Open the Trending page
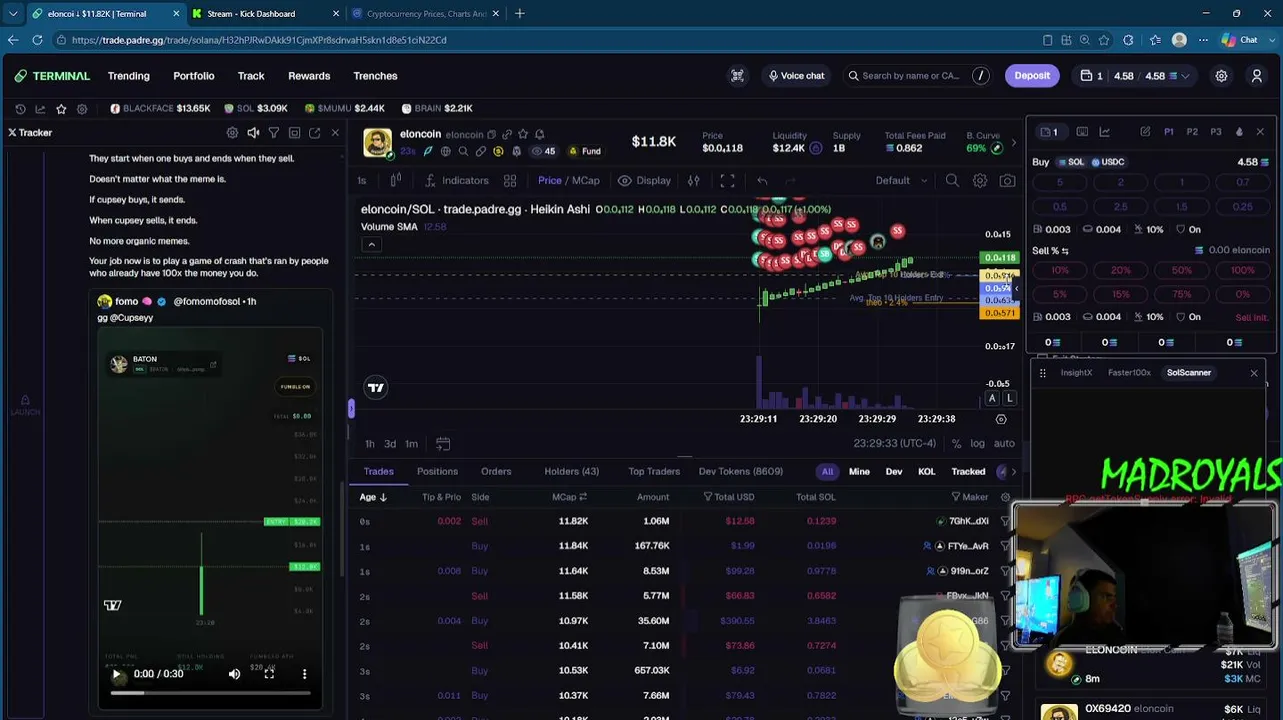Image resolution: width=1283 pixels, height=720 pixels. pos(129,76)
